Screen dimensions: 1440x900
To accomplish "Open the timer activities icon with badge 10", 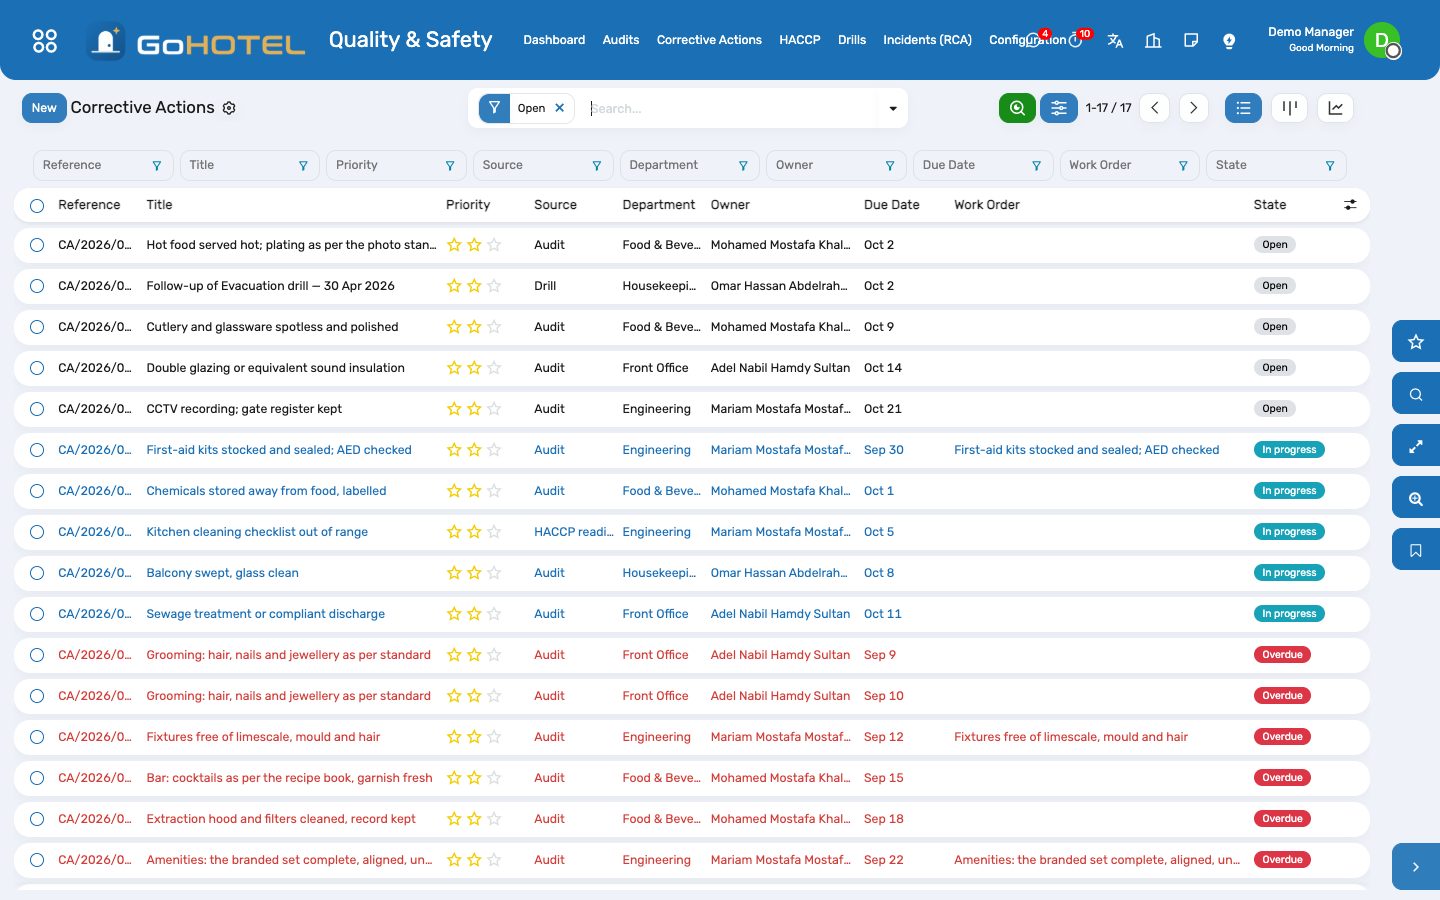I will click(1077, 40).
